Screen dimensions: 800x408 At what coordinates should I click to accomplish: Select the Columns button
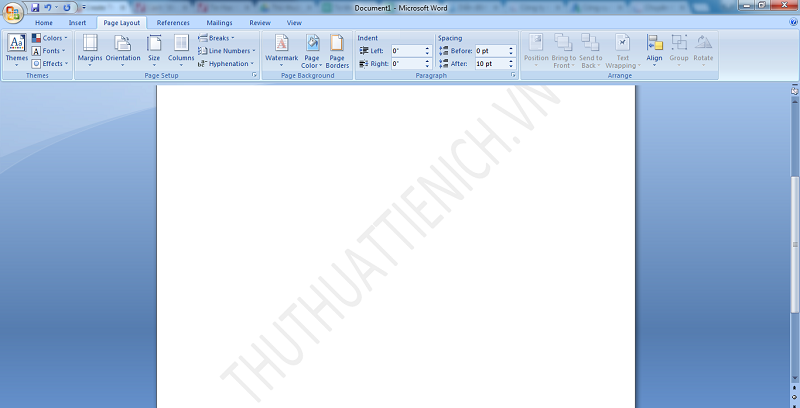181,48
